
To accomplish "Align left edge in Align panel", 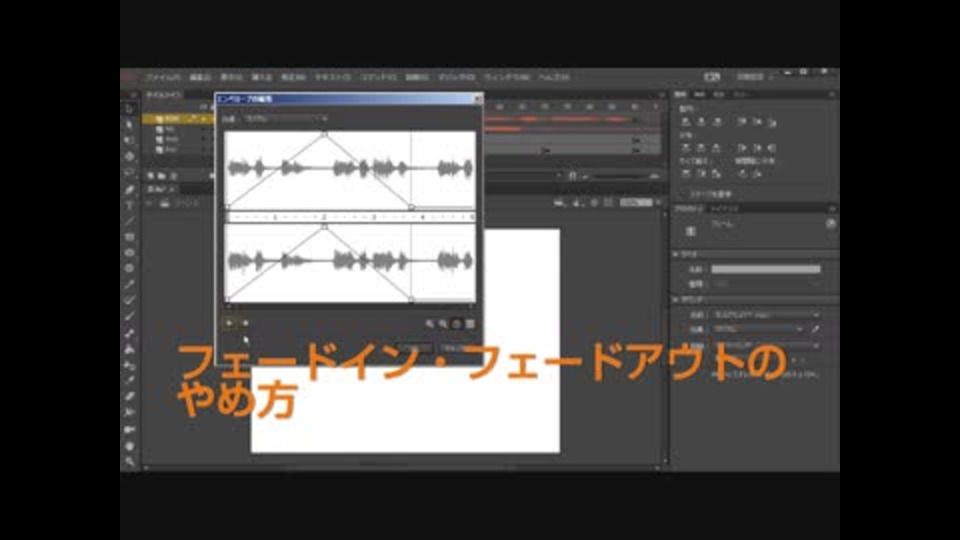I will point(686,122).
